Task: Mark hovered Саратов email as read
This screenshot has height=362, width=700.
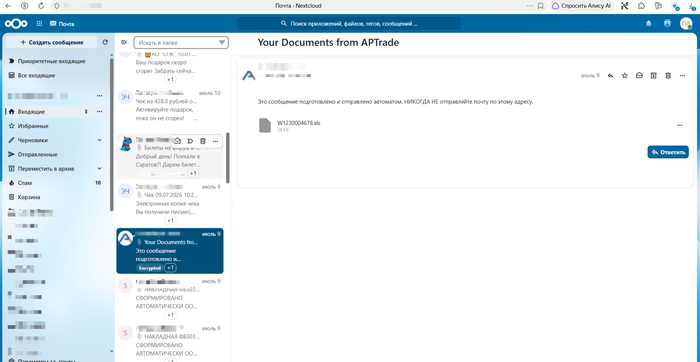Action: (x=177, y=141)
